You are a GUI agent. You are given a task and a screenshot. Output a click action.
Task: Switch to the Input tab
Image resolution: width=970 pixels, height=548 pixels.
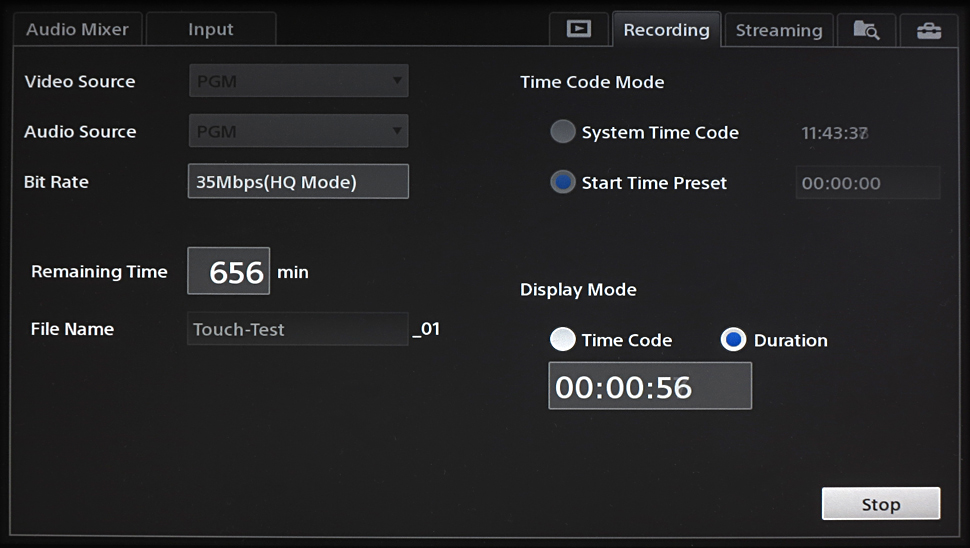tap(211, 29)
